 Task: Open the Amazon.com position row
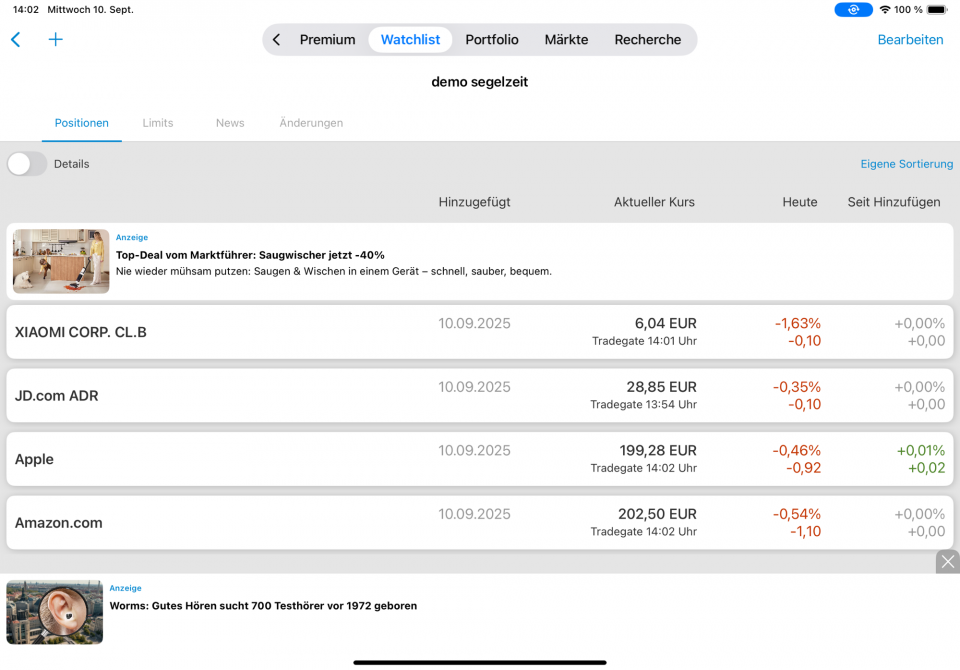pos(480,522)
